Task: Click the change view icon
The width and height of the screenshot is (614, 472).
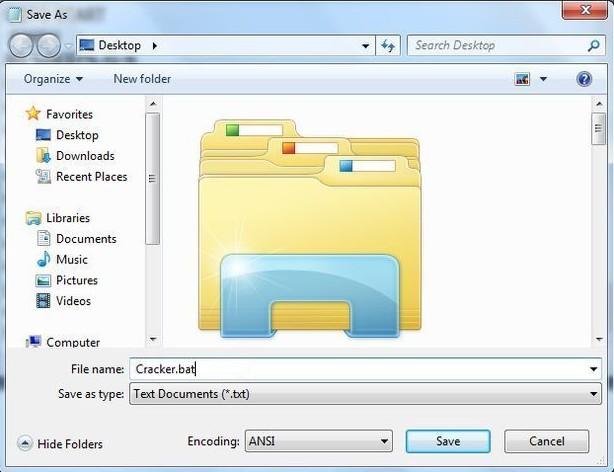Action: tap(522, 79)
